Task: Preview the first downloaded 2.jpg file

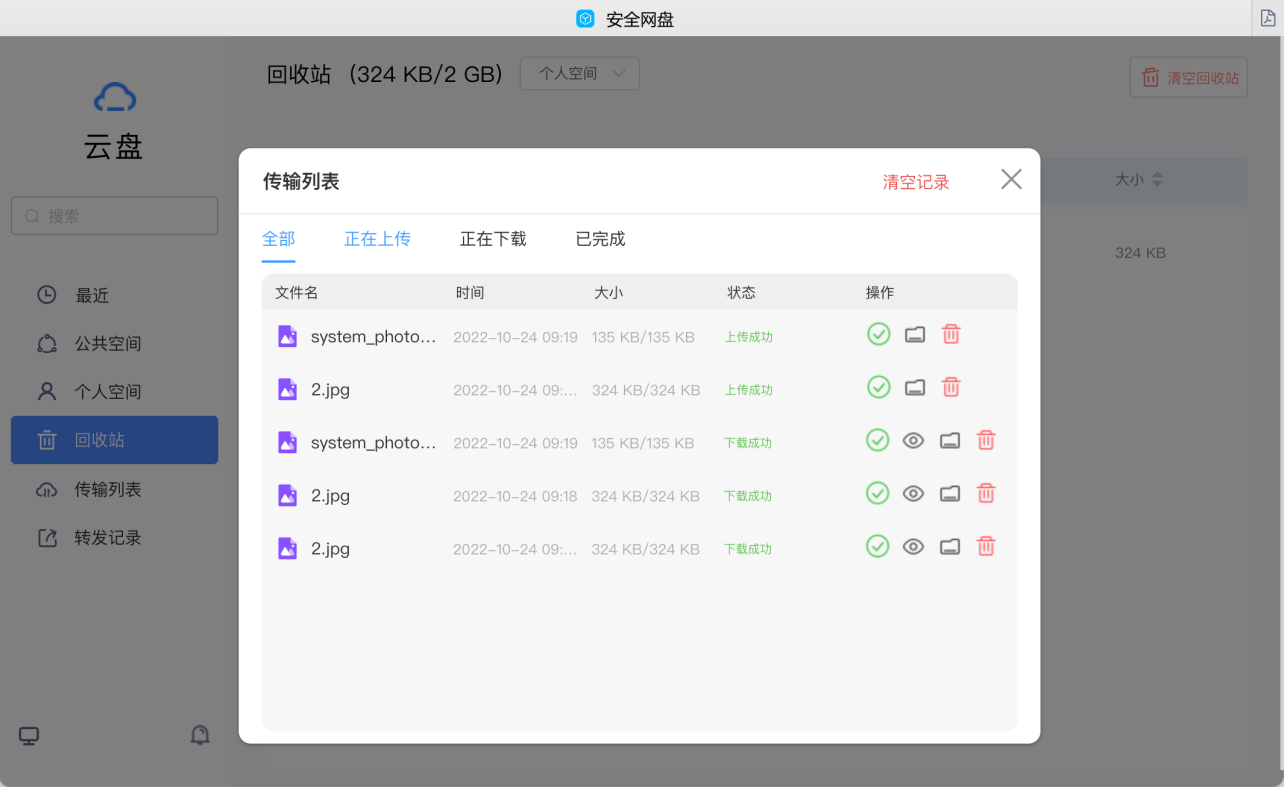Action: click(x=913, y=493)
